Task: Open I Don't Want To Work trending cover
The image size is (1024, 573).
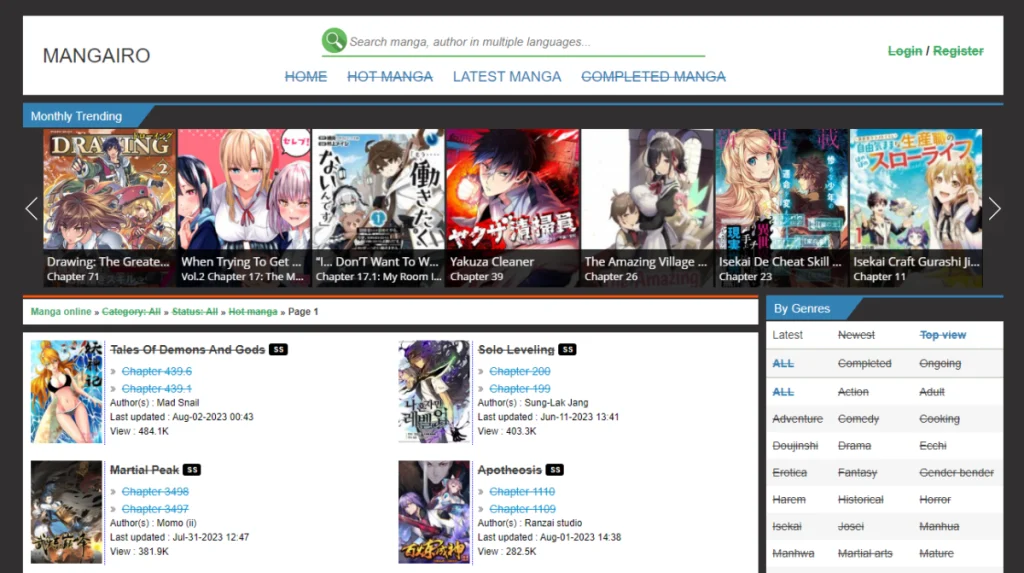Action: (x=378, y=208)
